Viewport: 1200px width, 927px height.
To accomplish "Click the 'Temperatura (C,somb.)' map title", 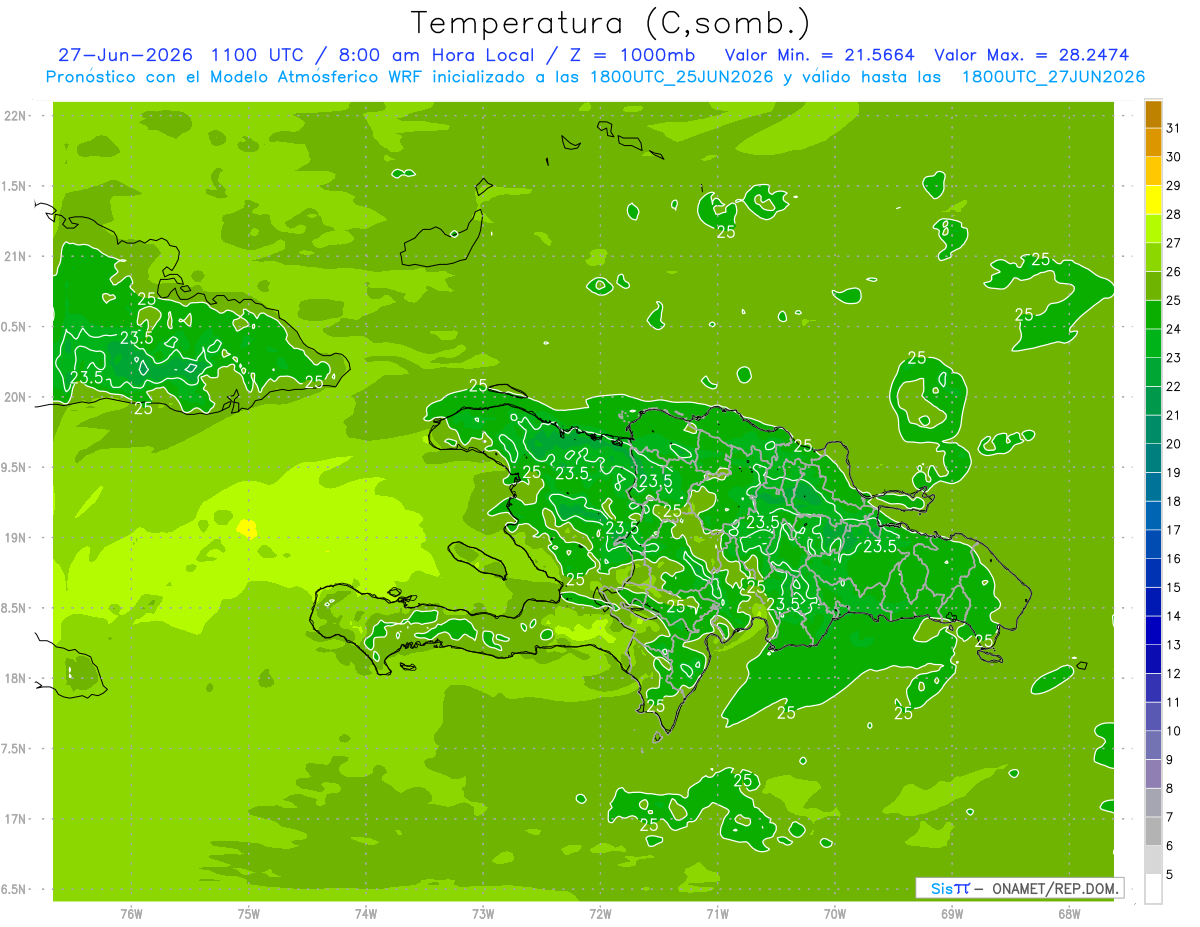I will tap(609, 23).
